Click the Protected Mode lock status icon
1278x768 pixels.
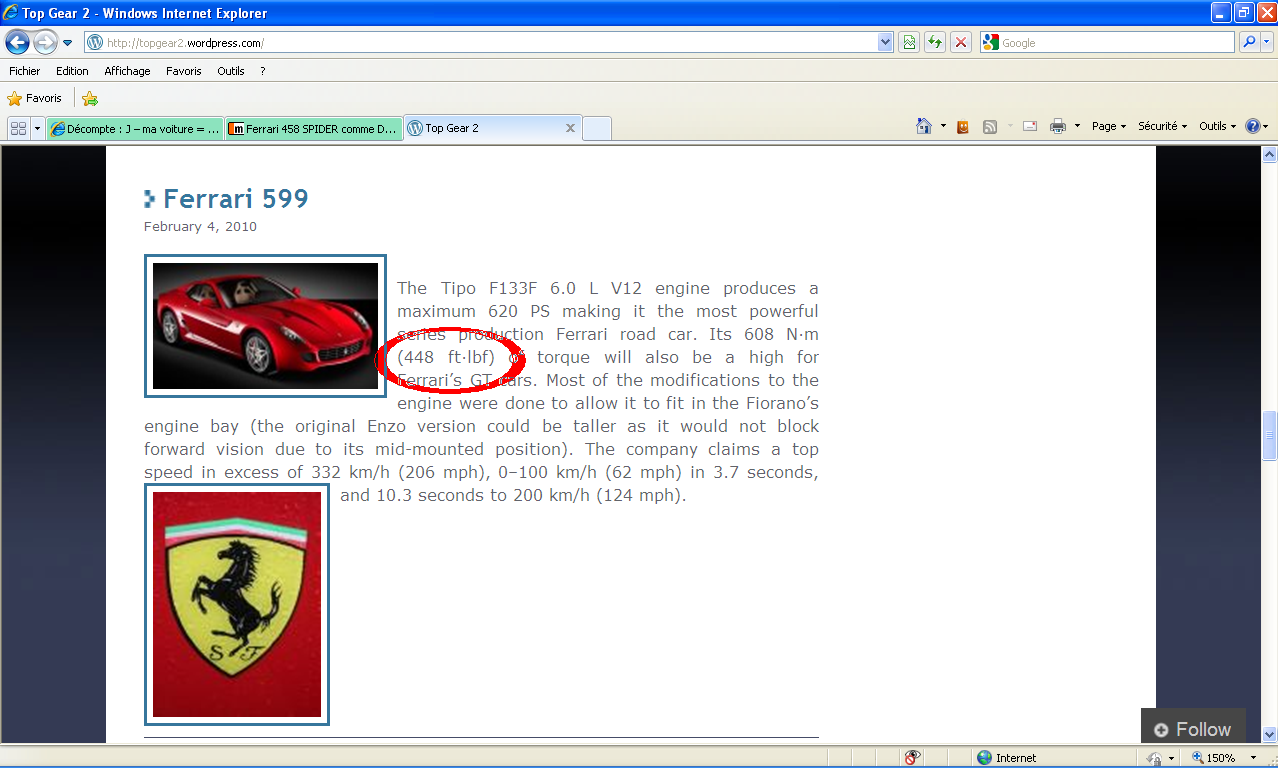1154,759
